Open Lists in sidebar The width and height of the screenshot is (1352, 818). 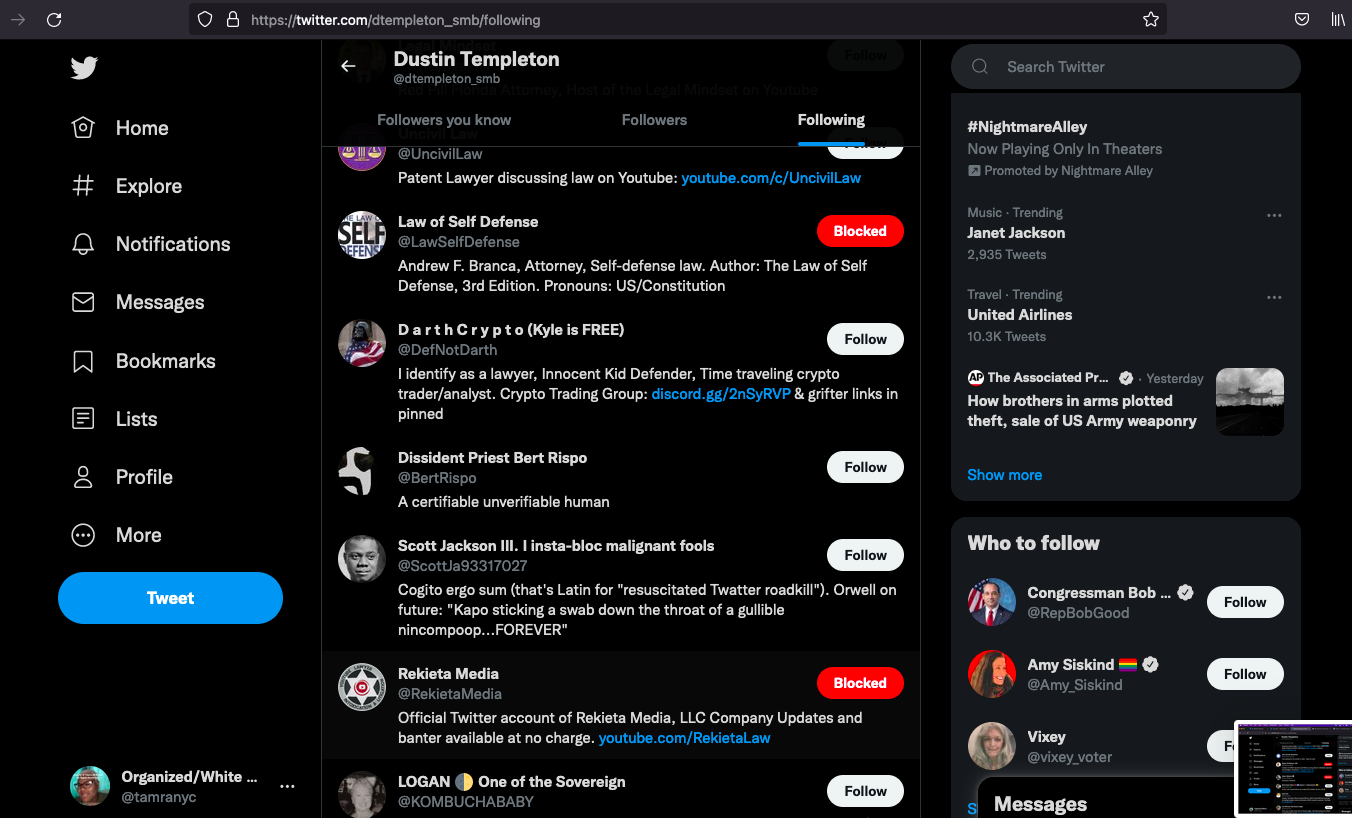136,419
